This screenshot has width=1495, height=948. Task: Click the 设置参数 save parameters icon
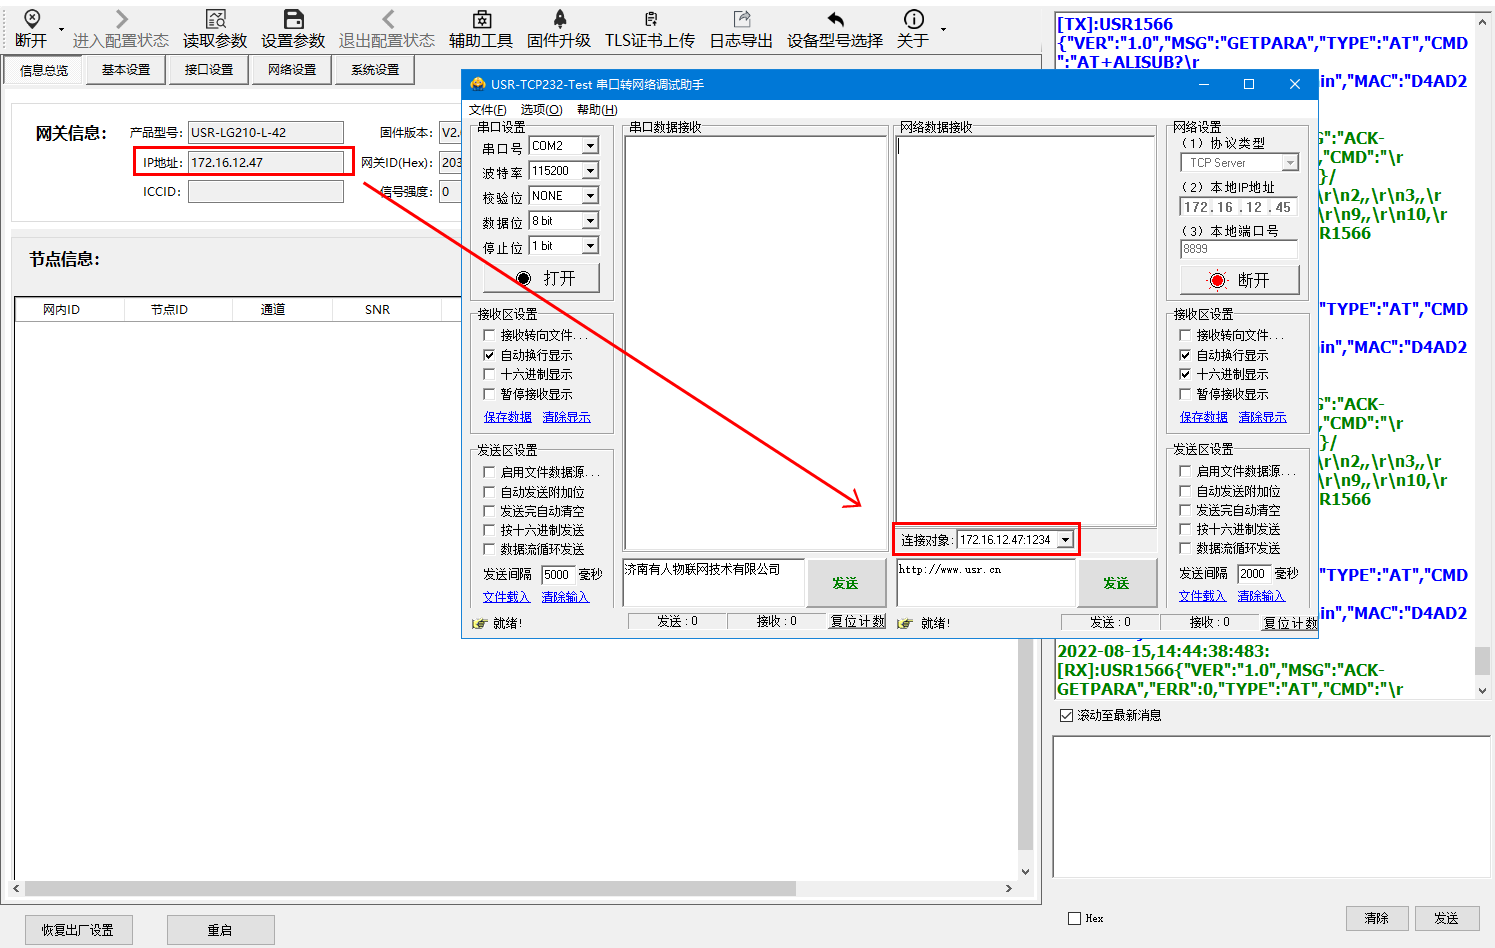[x=293, y=20]
